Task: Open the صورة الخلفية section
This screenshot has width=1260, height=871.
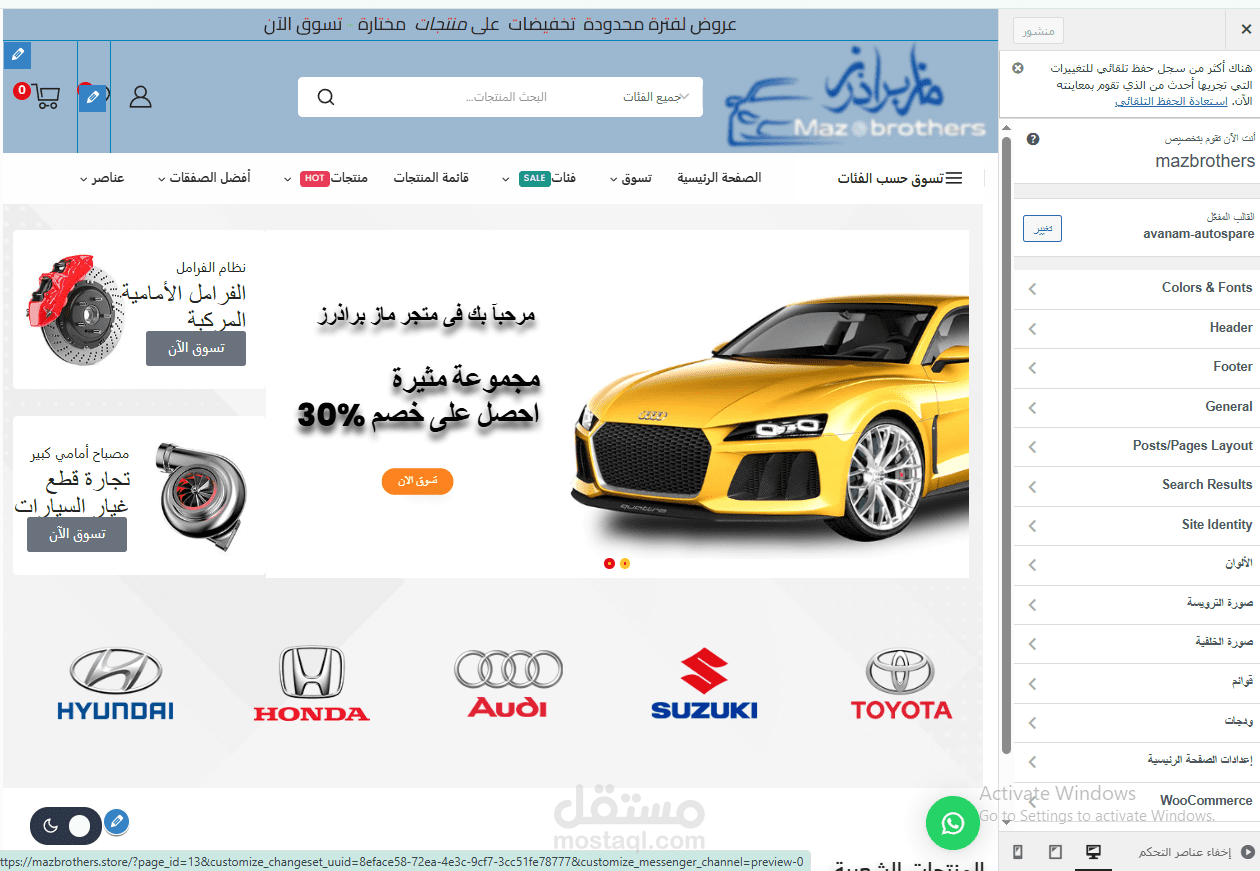Action: click(x=1136, y=642)
